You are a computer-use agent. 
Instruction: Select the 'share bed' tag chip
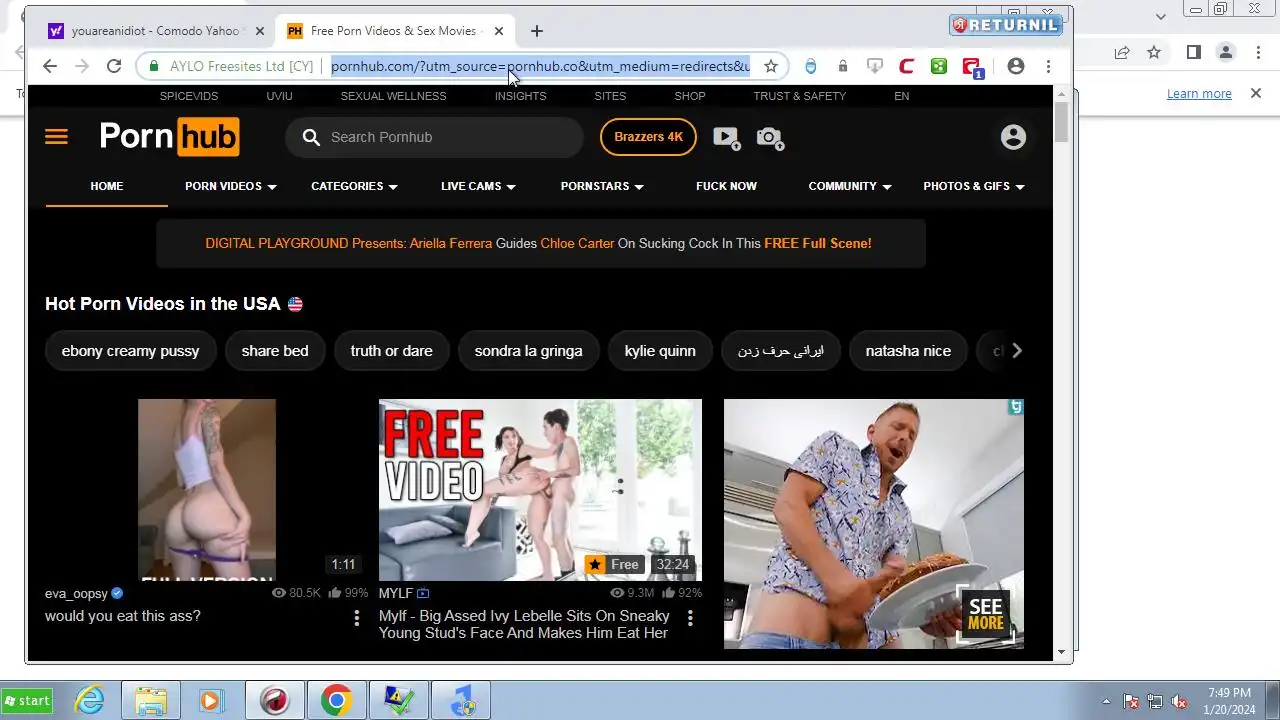[x=275, y=351]
